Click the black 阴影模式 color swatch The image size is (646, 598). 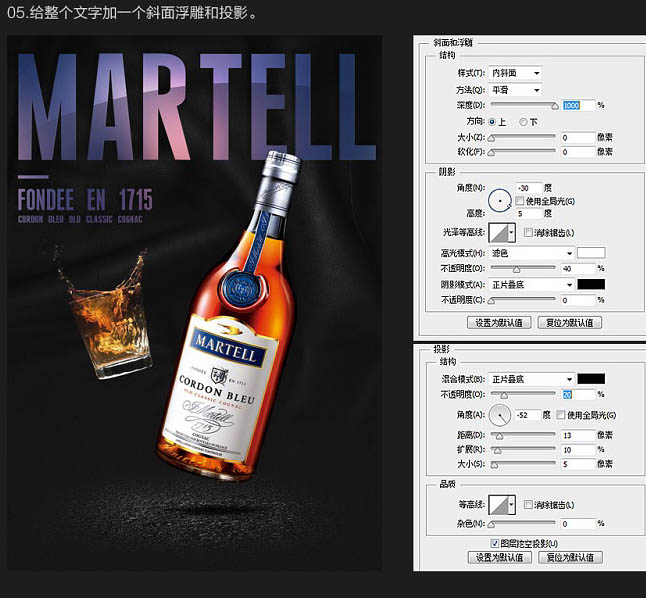pos(591,284)
